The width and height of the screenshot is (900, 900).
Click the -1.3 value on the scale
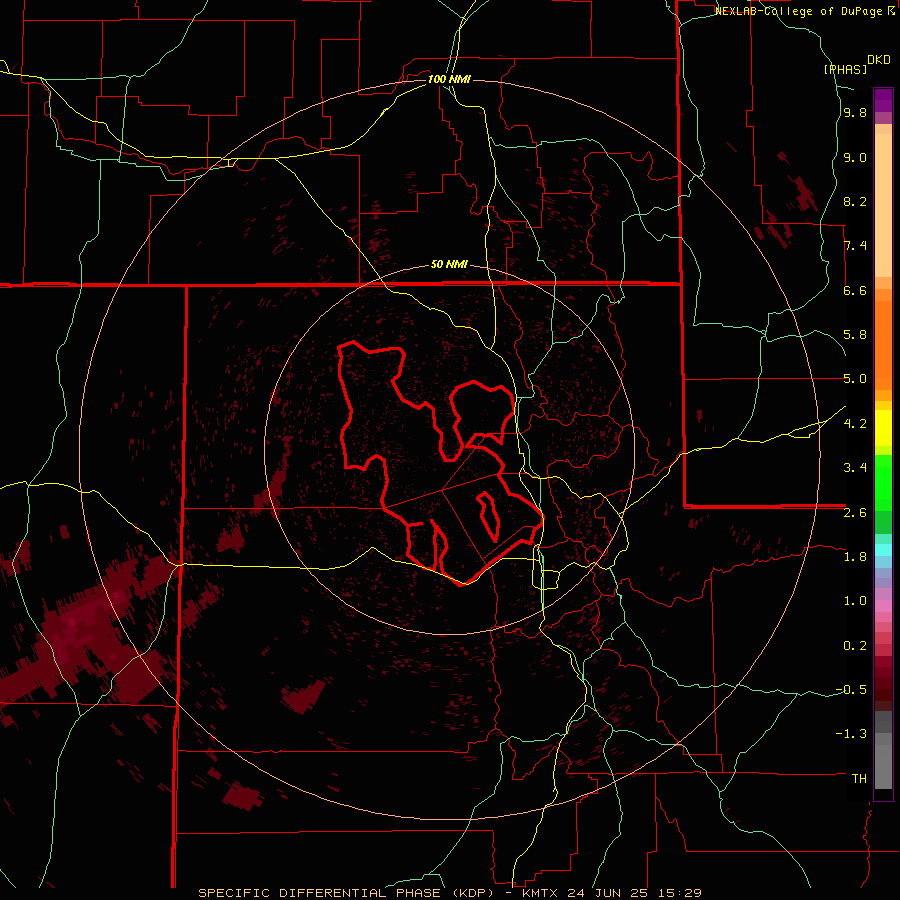coord(851,734)
